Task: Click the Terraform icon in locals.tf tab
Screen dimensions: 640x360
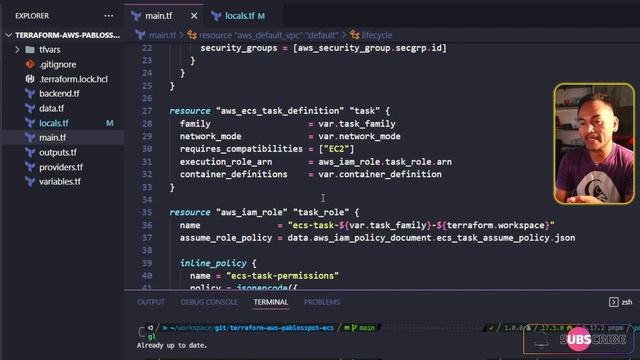Action: 216,16
